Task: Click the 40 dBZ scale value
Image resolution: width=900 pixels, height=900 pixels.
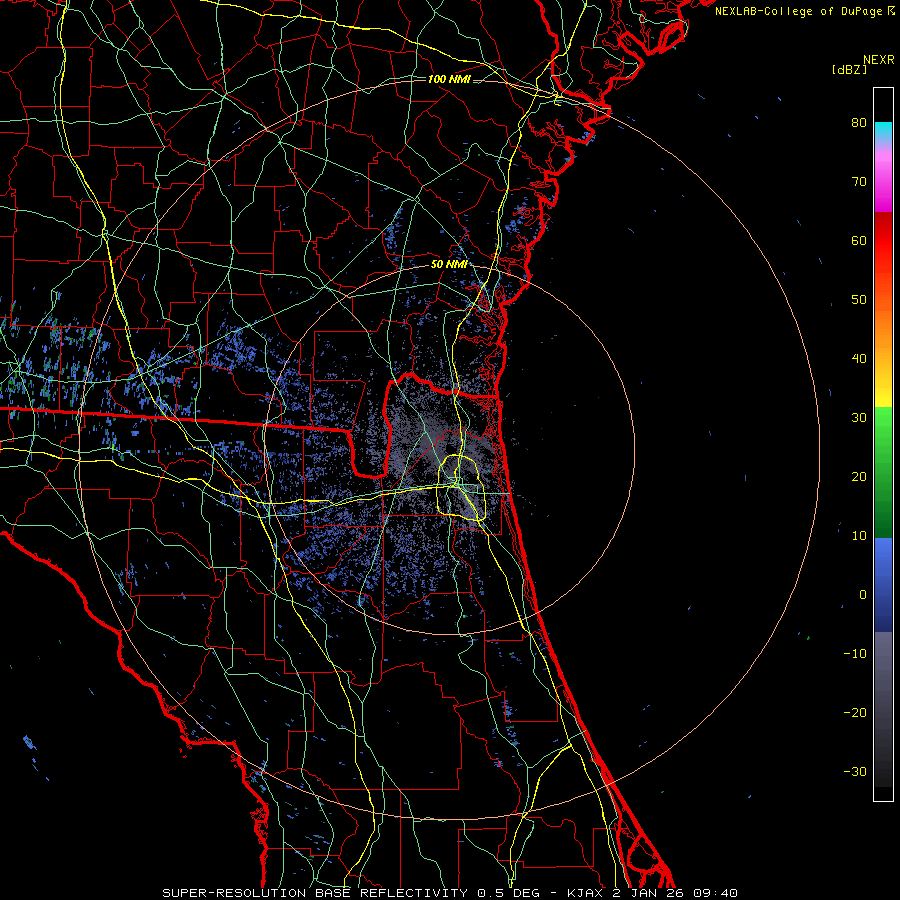Action: 859,359
